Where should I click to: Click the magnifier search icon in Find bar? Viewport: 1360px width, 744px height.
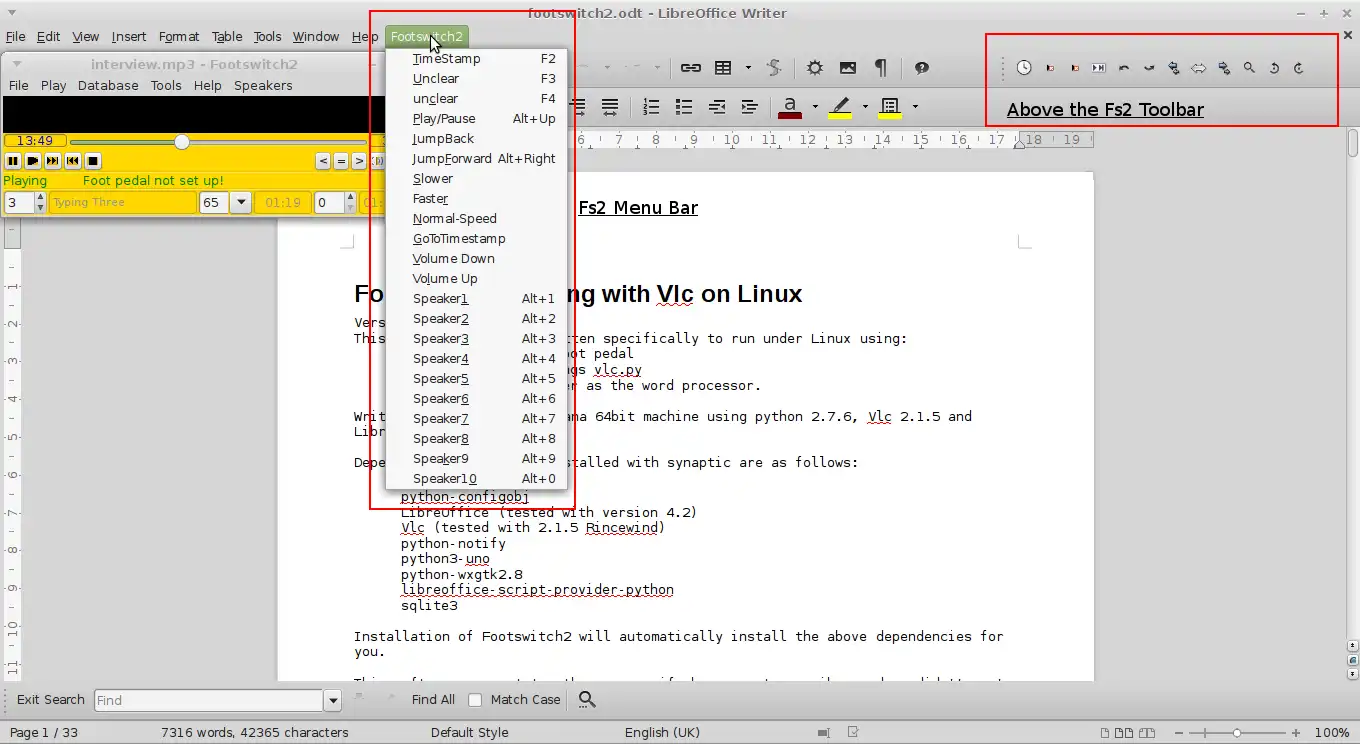(587, 700)
